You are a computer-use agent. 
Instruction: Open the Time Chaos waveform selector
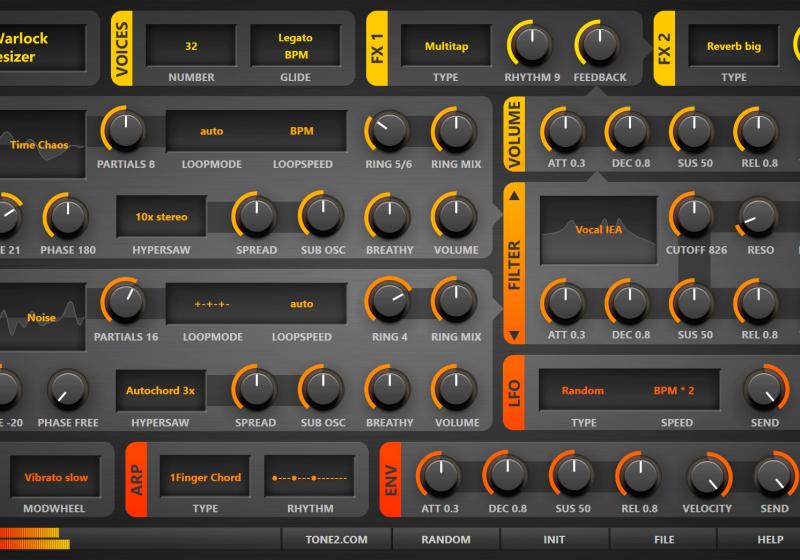click(42, 144)
